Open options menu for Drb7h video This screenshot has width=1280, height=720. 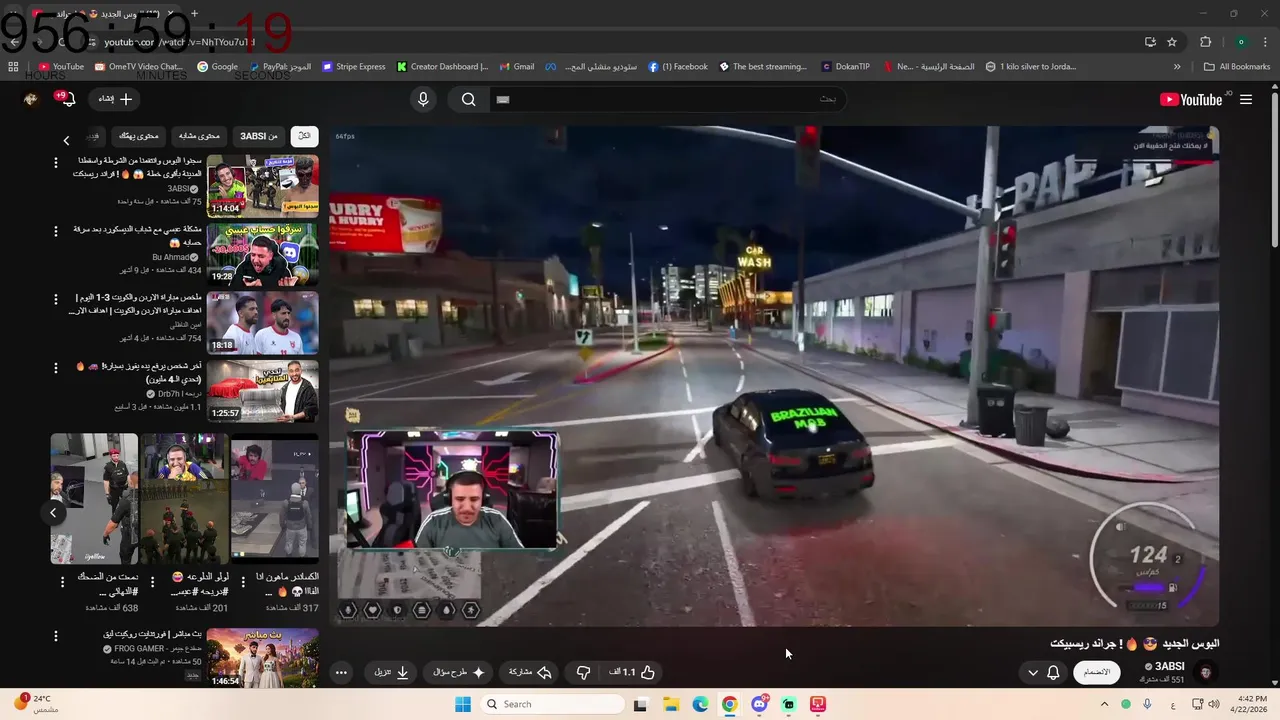pos(57,368)
